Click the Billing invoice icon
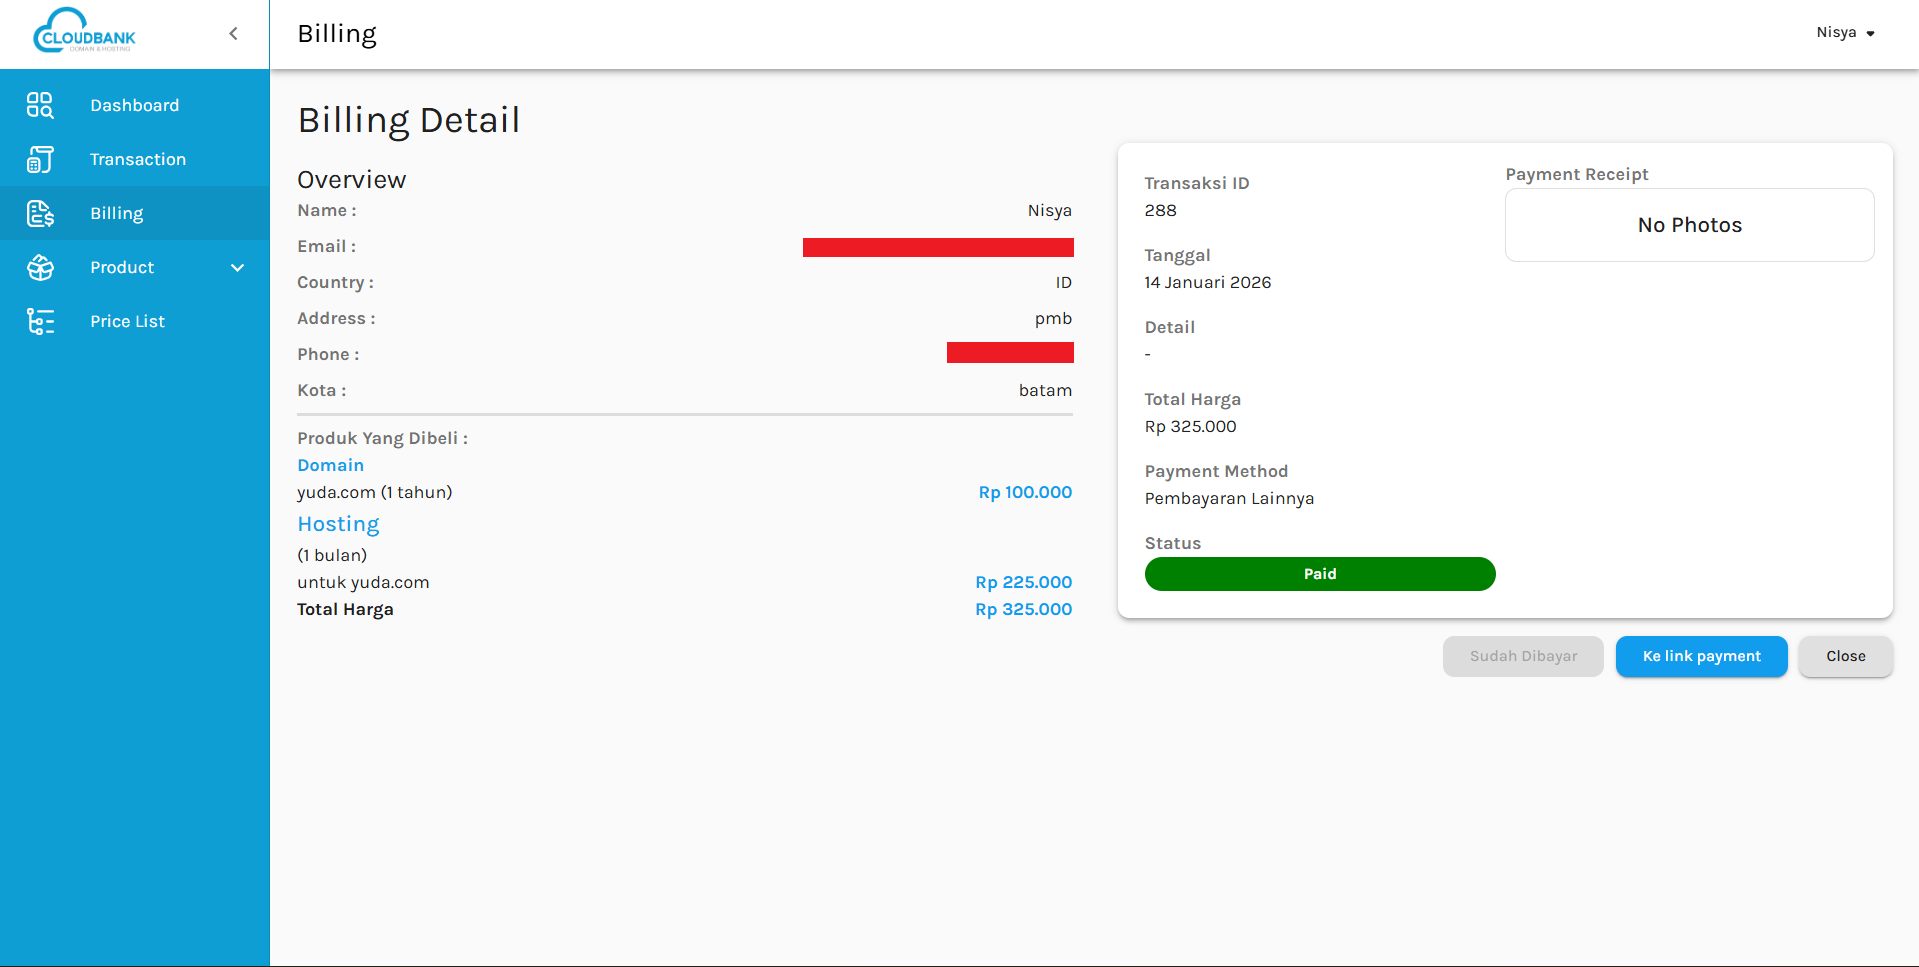1919x967 pixels. point(40,213)
